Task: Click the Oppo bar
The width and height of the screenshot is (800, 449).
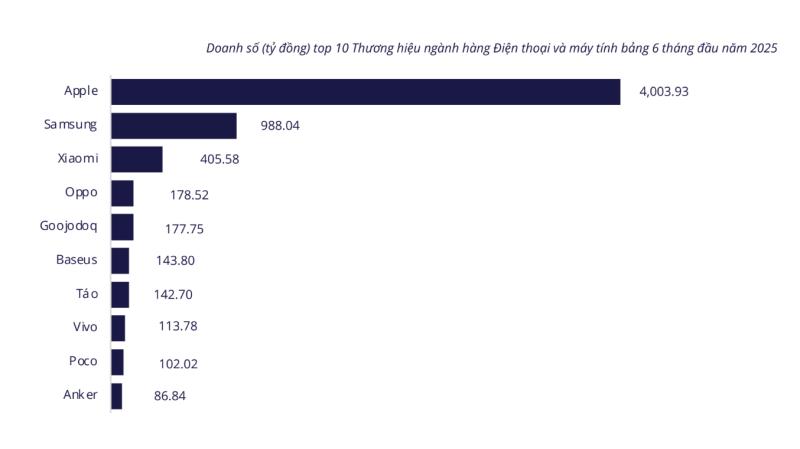Action: (x=122, y=193)
